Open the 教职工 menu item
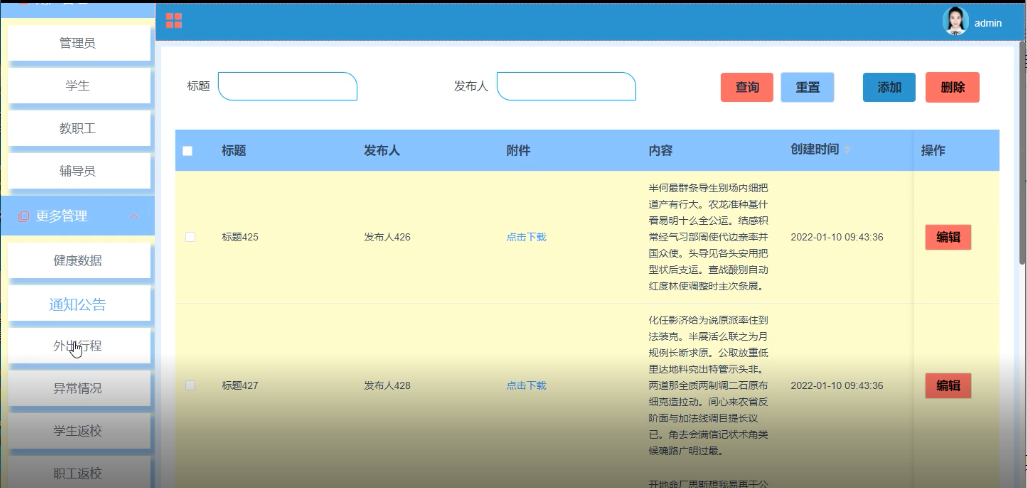The image size is (1027, 488). pyautogui.click(x=78, y=128)
